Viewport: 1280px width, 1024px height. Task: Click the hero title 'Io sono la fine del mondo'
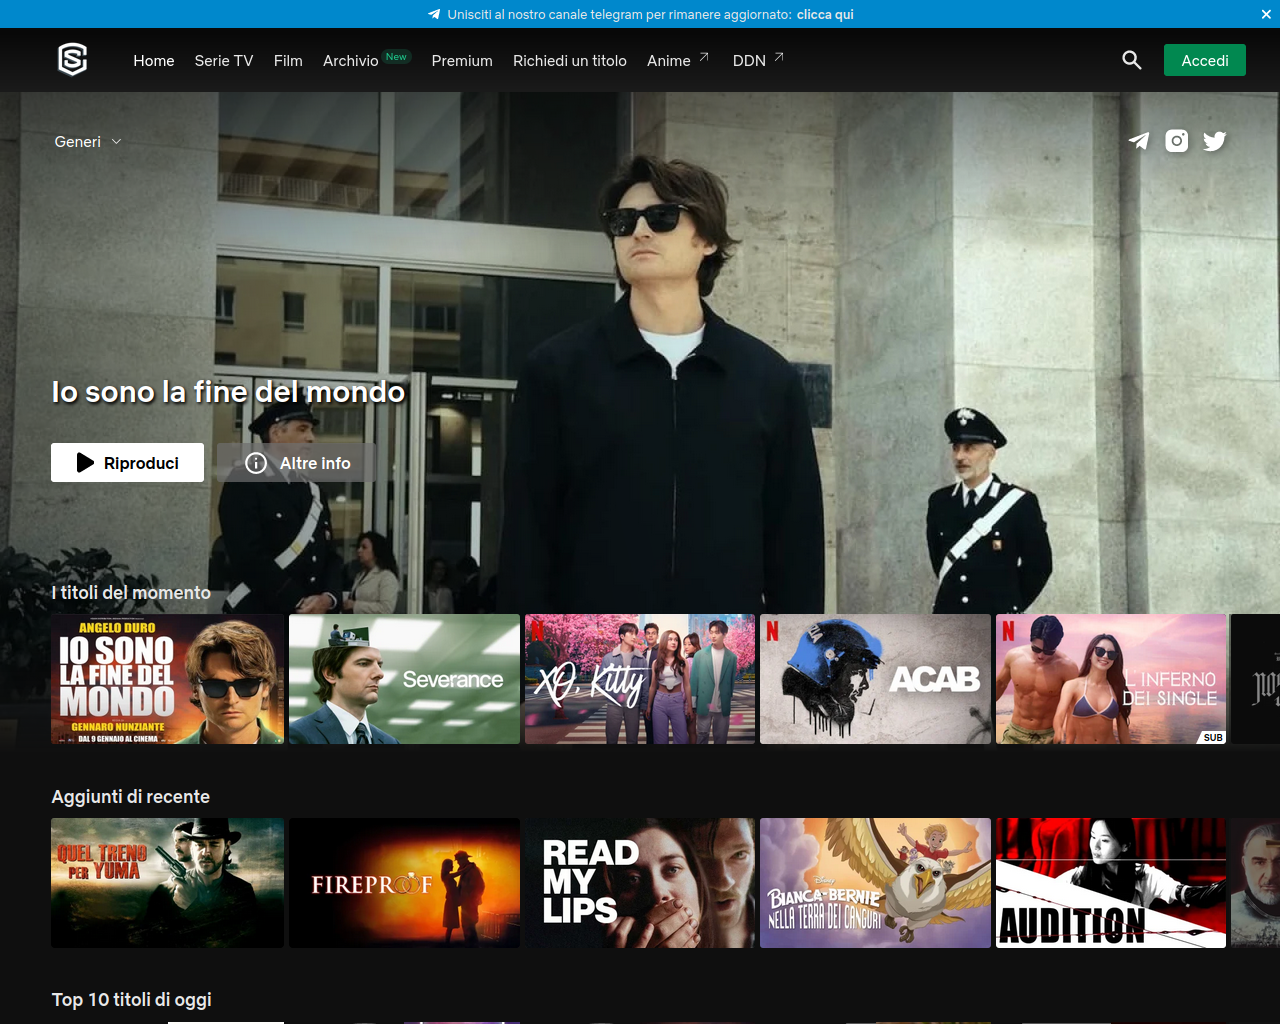[228, 392]
